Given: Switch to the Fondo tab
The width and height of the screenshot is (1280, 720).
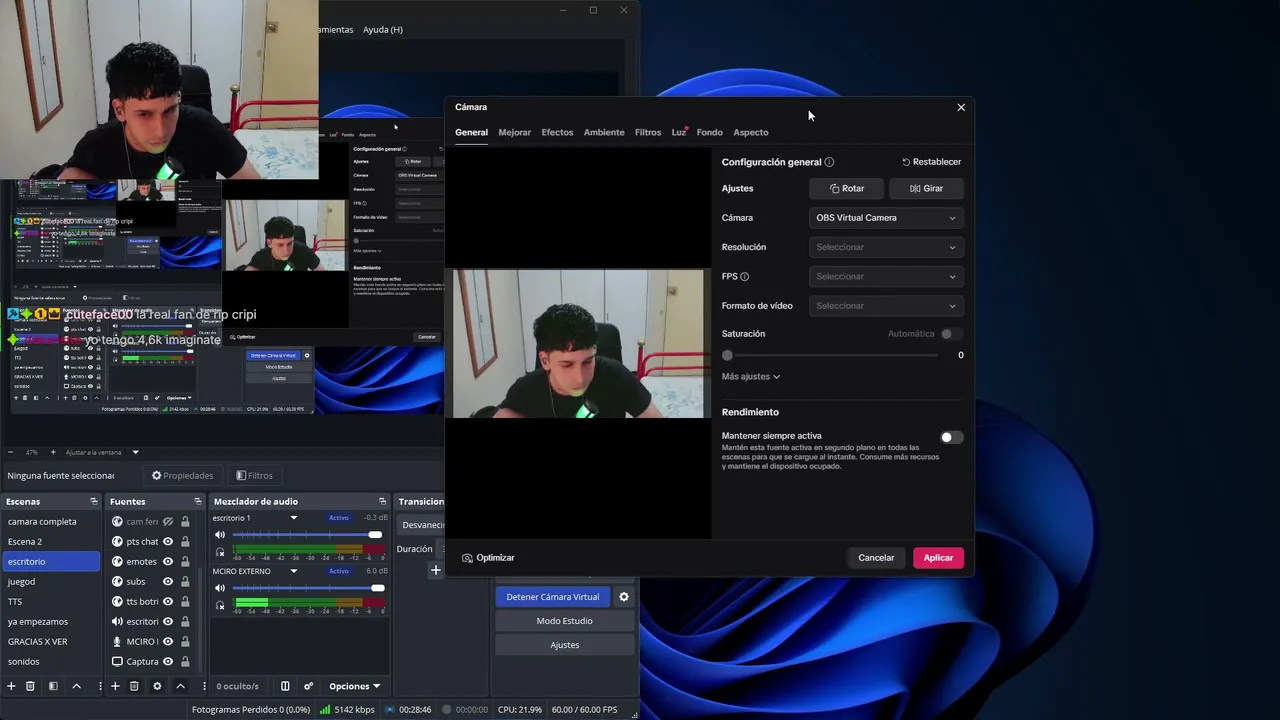Looking at the screenshot, I should coord(710,132).
